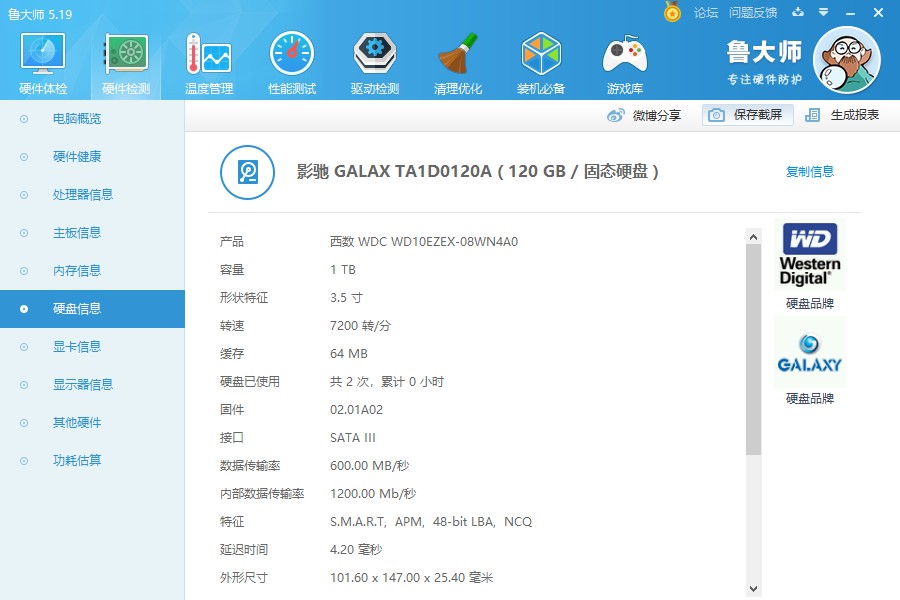This screenshot has width=900, height=600.
Task: Click the Ludashi mascot avatar
Action: [x=848, y=60]
